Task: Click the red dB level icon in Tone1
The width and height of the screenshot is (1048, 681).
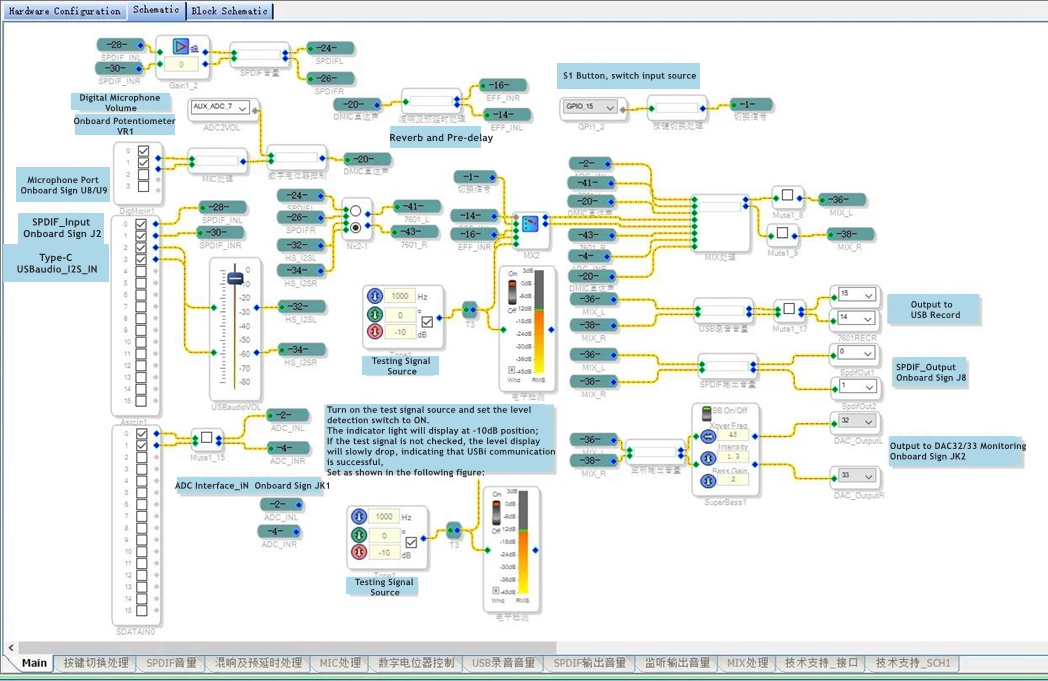Action: pos(374,332)
